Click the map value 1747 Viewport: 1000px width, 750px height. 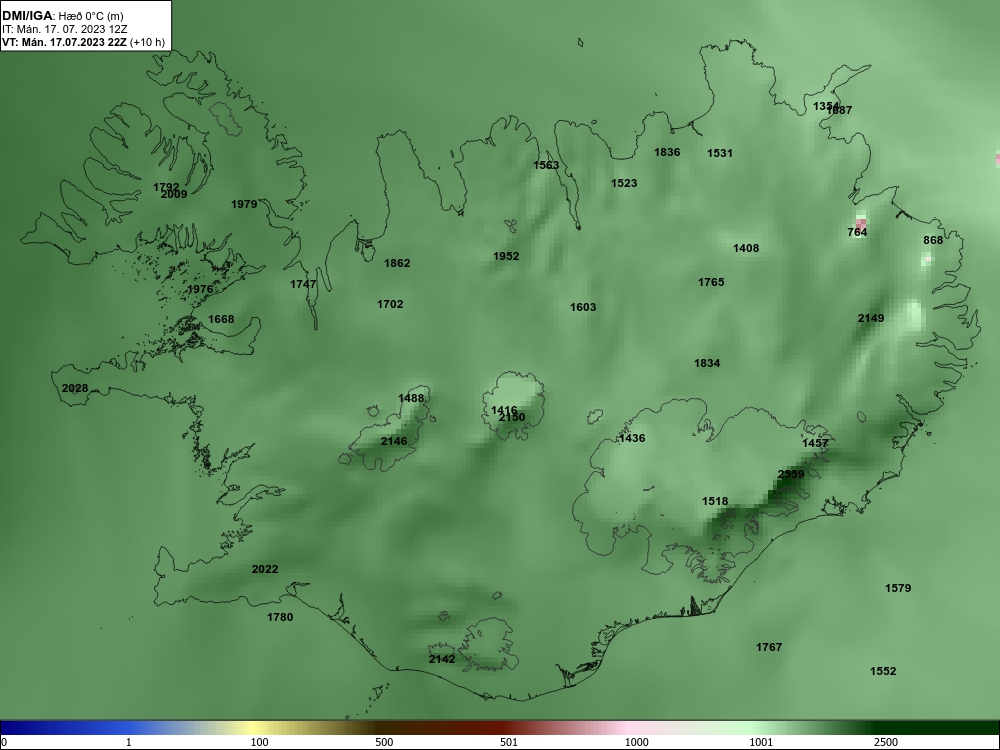pos(303,284)
